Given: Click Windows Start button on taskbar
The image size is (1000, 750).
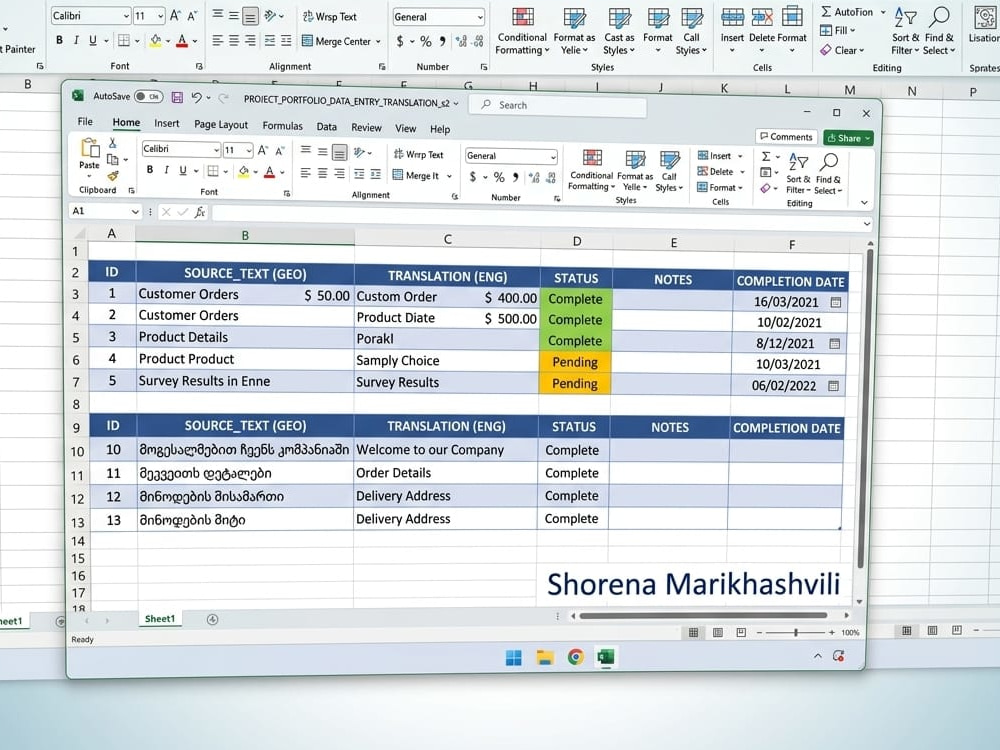Looking at the screenshot, I should click(x=513, y=658).
